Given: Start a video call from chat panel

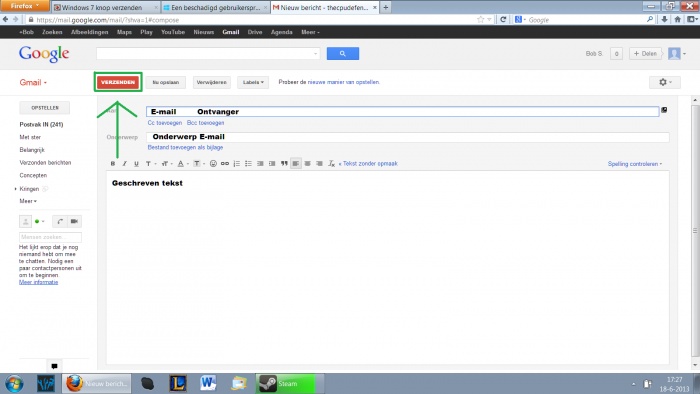Looking at the screenshot, I should pos(74,221).
